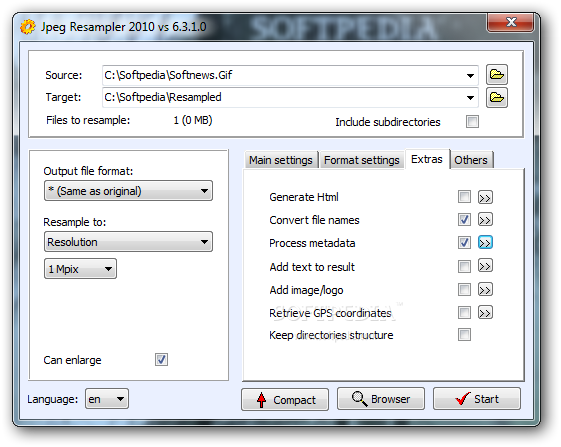
Task: Browse for Source folder icon
Action: (x=497, y=75)
